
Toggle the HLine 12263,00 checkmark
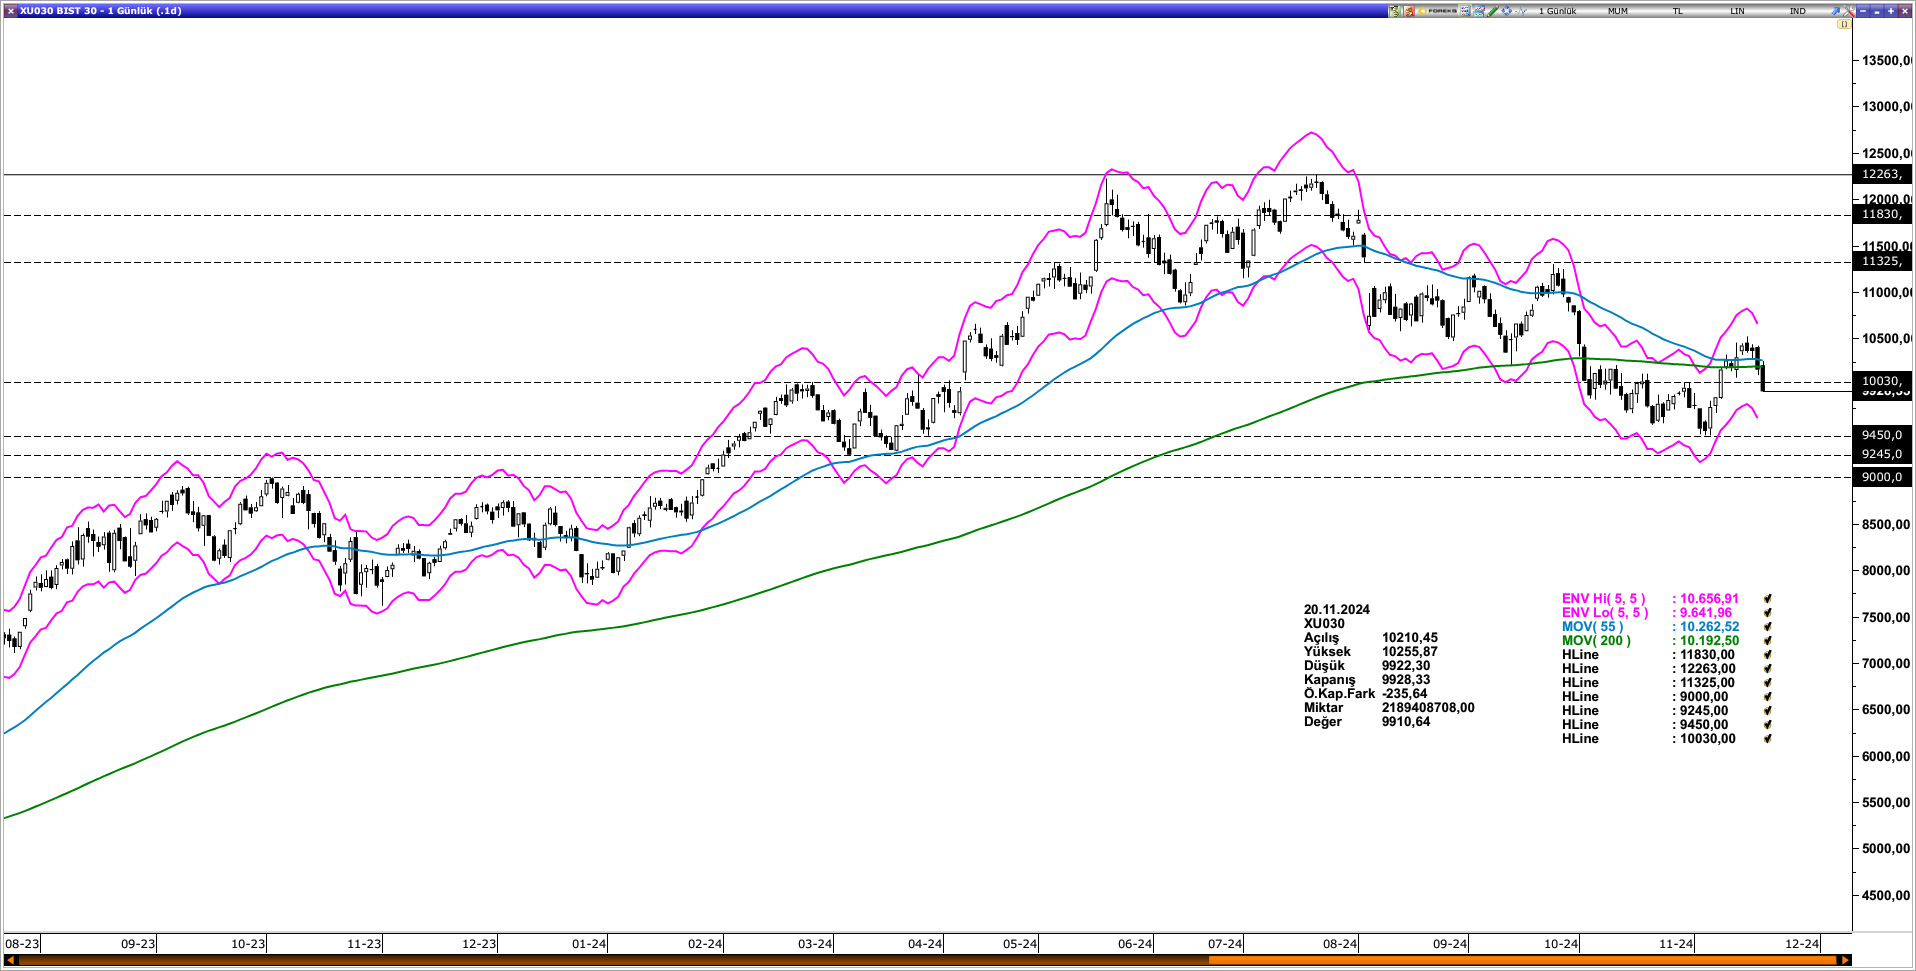1768,669
